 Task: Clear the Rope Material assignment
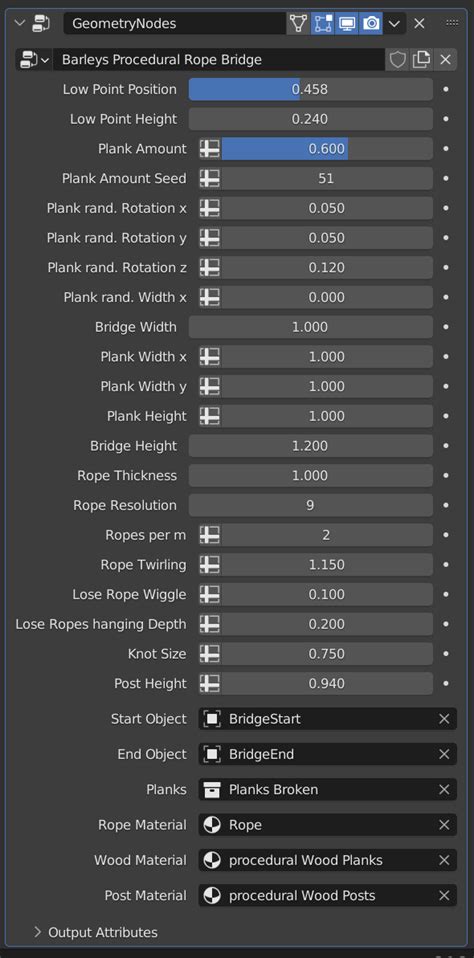(x=444, y=825)
